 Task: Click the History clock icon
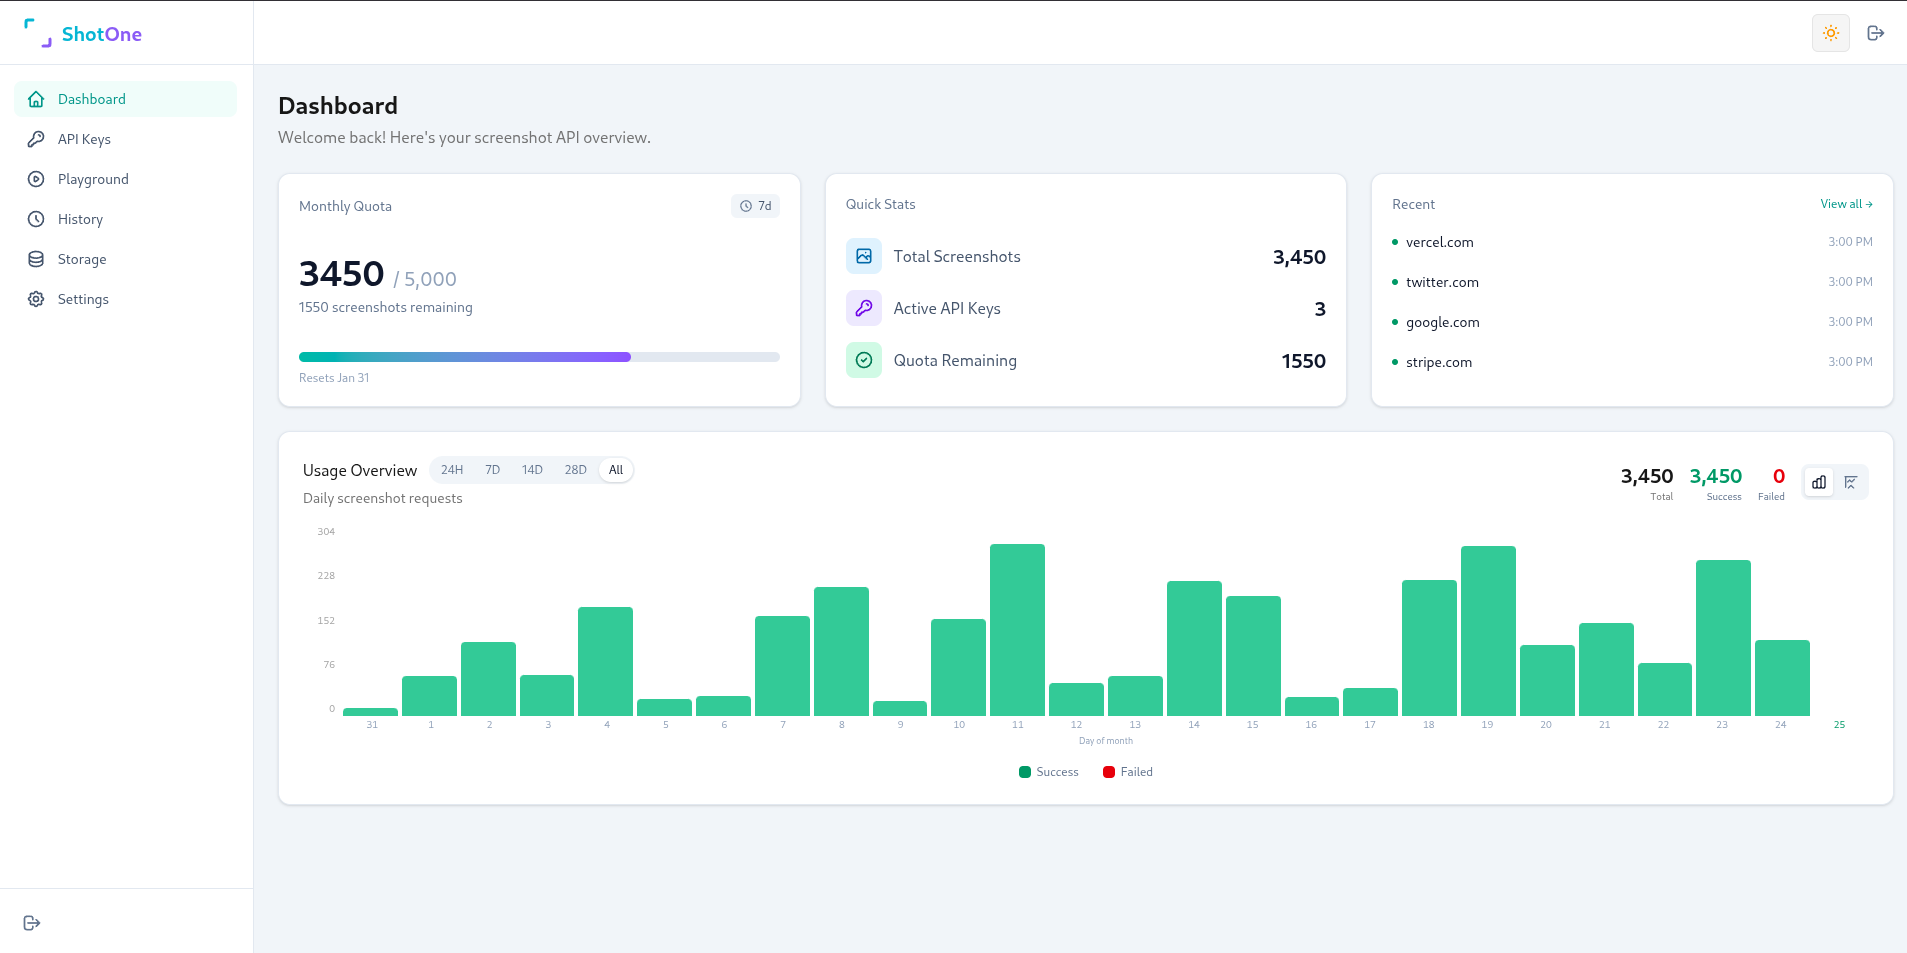click(36, 219)
